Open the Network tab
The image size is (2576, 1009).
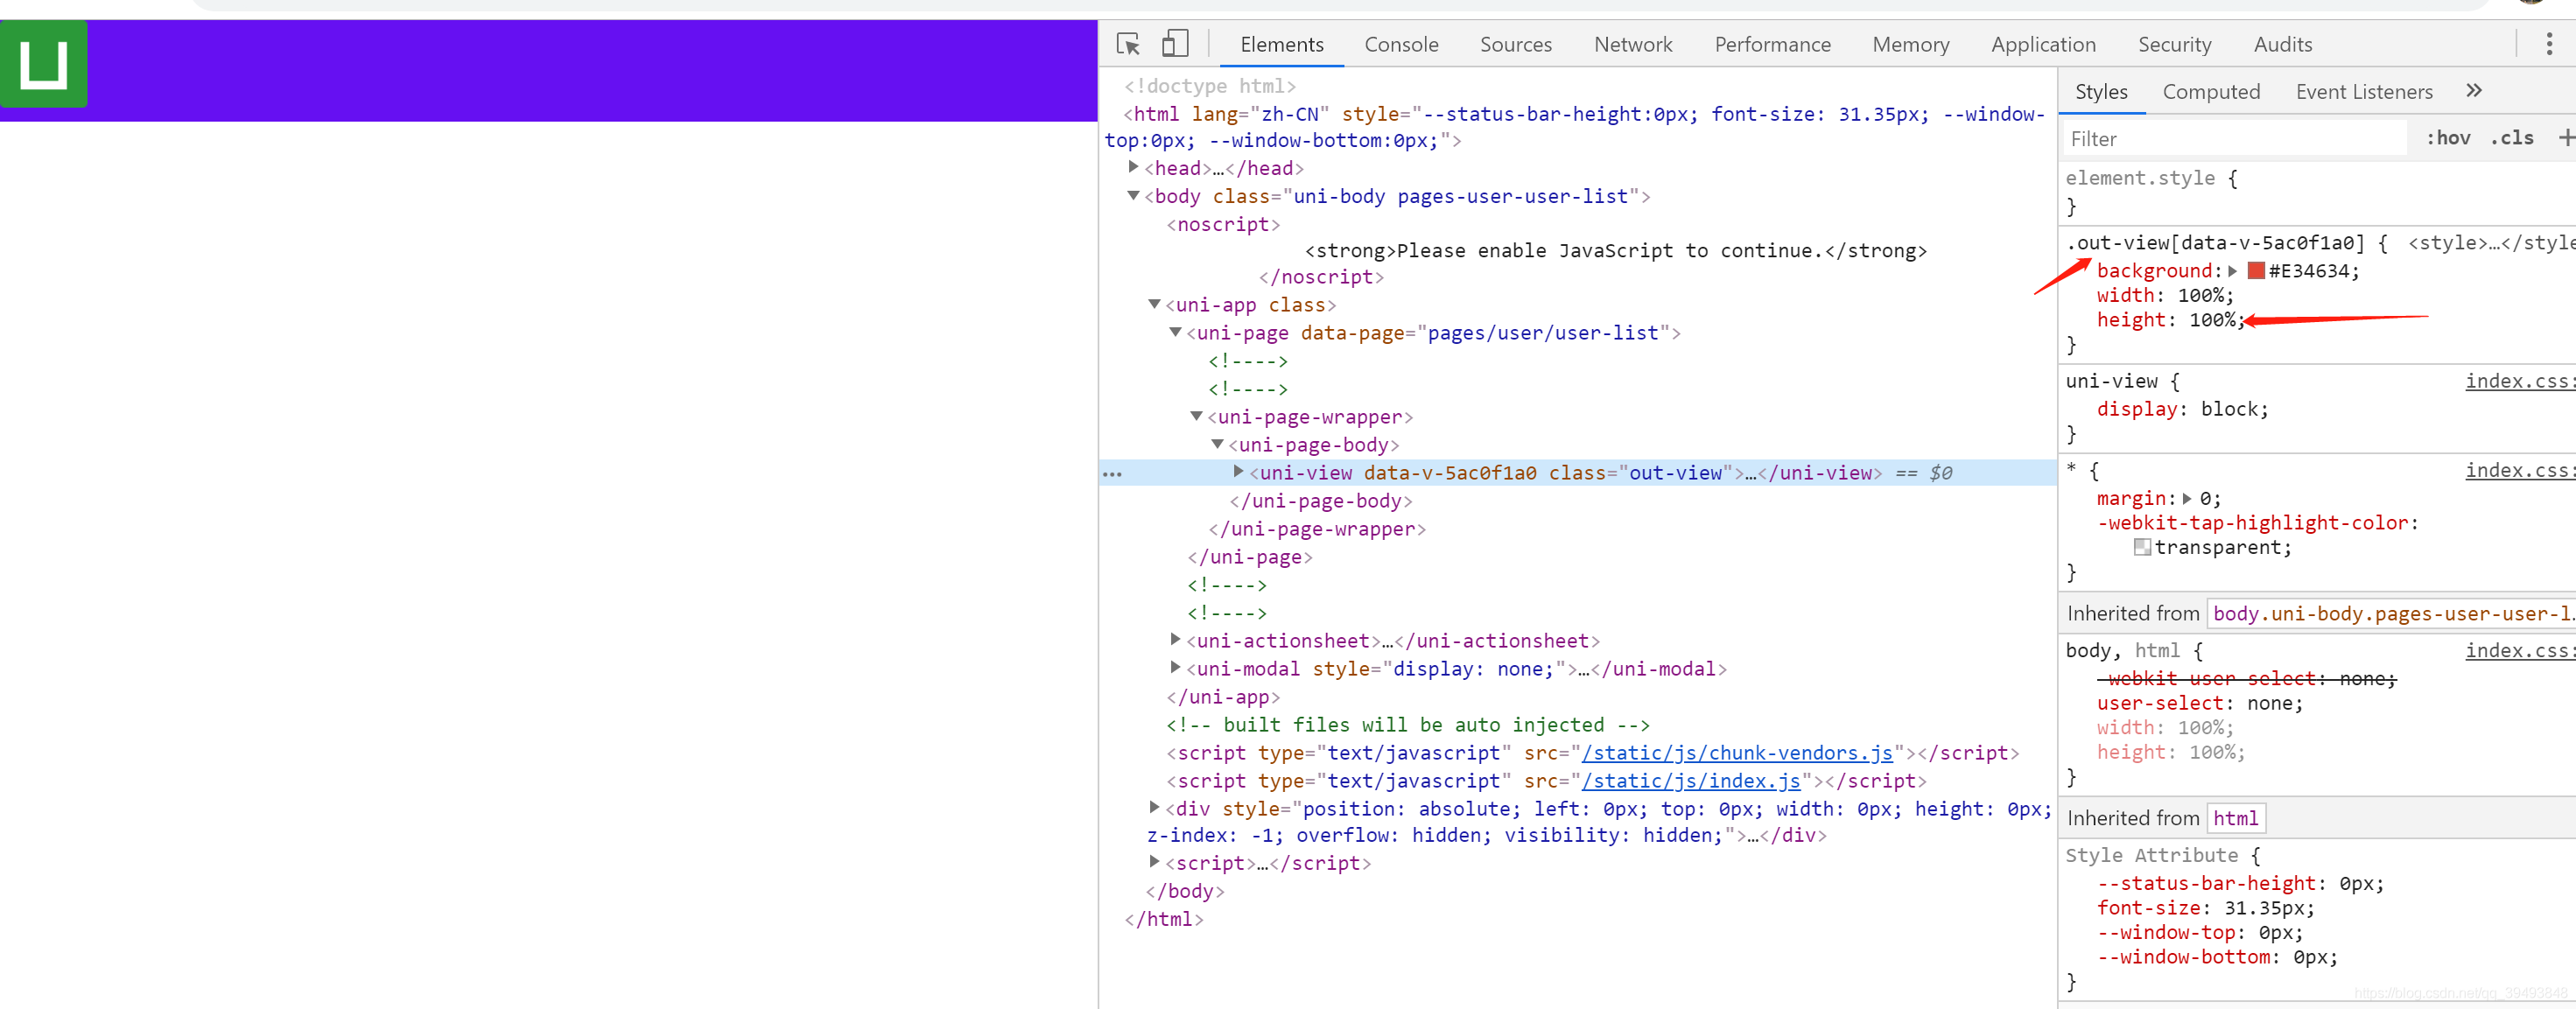click(x=1632, y=44)
